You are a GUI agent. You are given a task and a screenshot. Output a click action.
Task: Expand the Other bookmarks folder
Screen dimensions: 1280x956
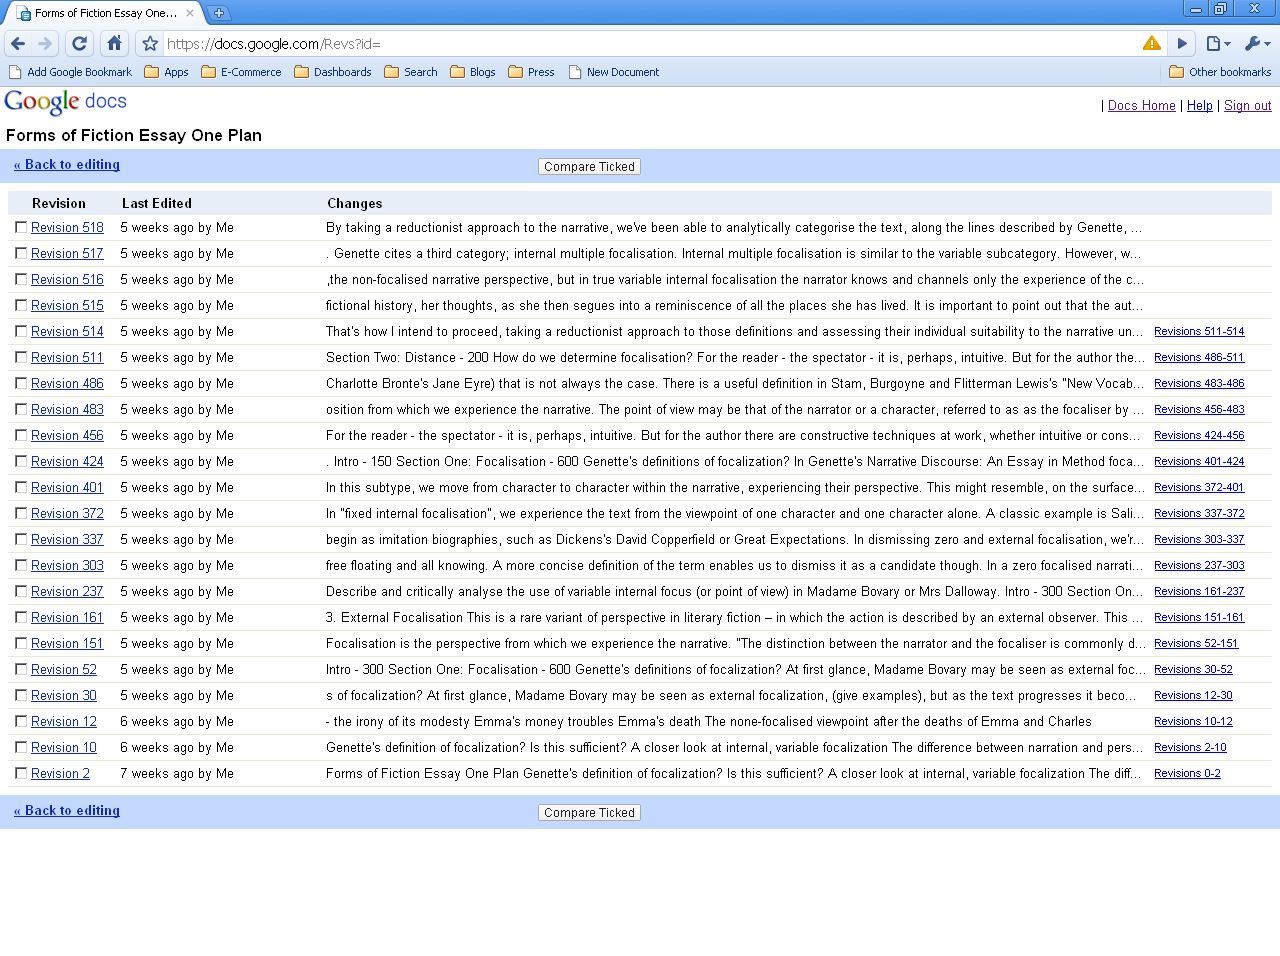(1220, 71)
